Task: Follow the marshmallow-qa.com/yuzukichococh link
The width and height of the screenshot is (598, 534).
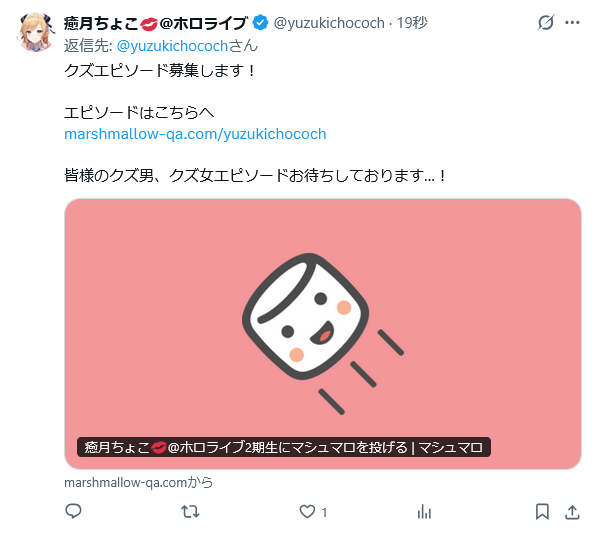Action: pyautogui.click(x=195, y=134)
